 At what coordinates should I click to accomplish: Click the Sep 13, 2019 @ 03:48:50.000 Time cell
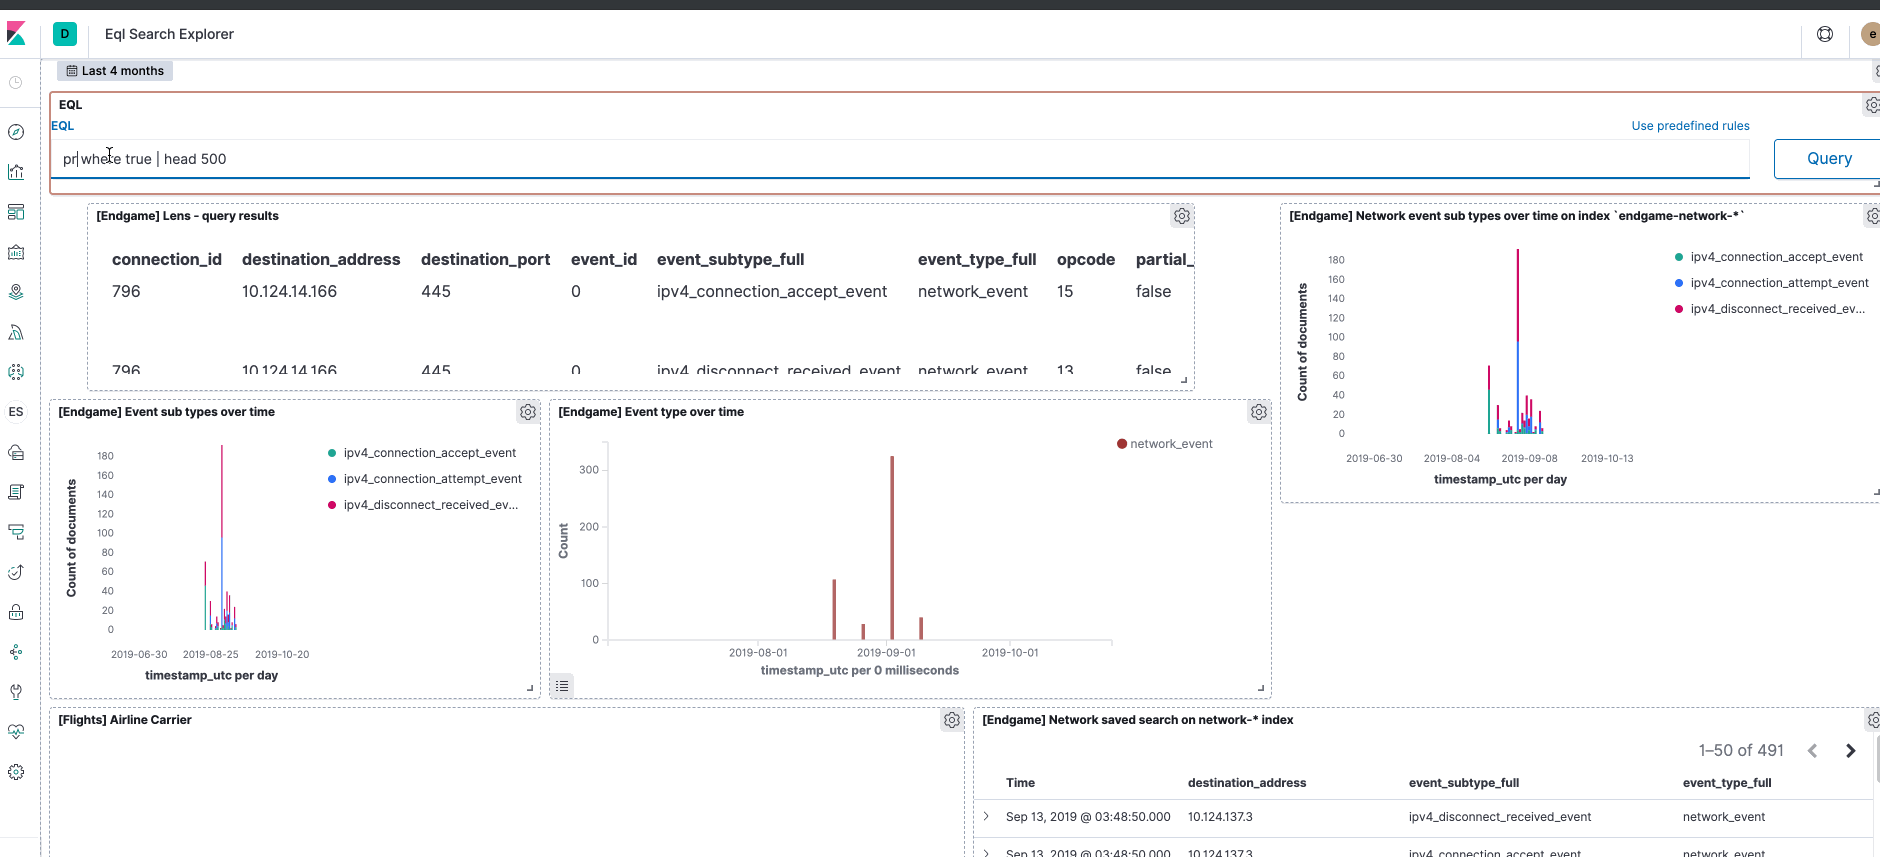tap(1088, 817)
